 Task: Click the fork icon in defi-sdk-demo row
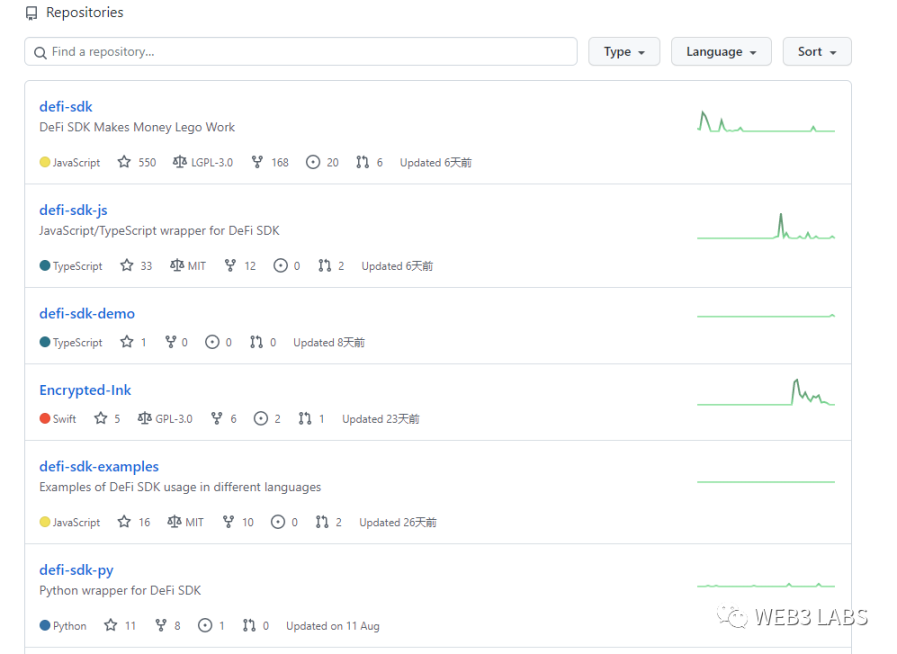tap(170, 342)
